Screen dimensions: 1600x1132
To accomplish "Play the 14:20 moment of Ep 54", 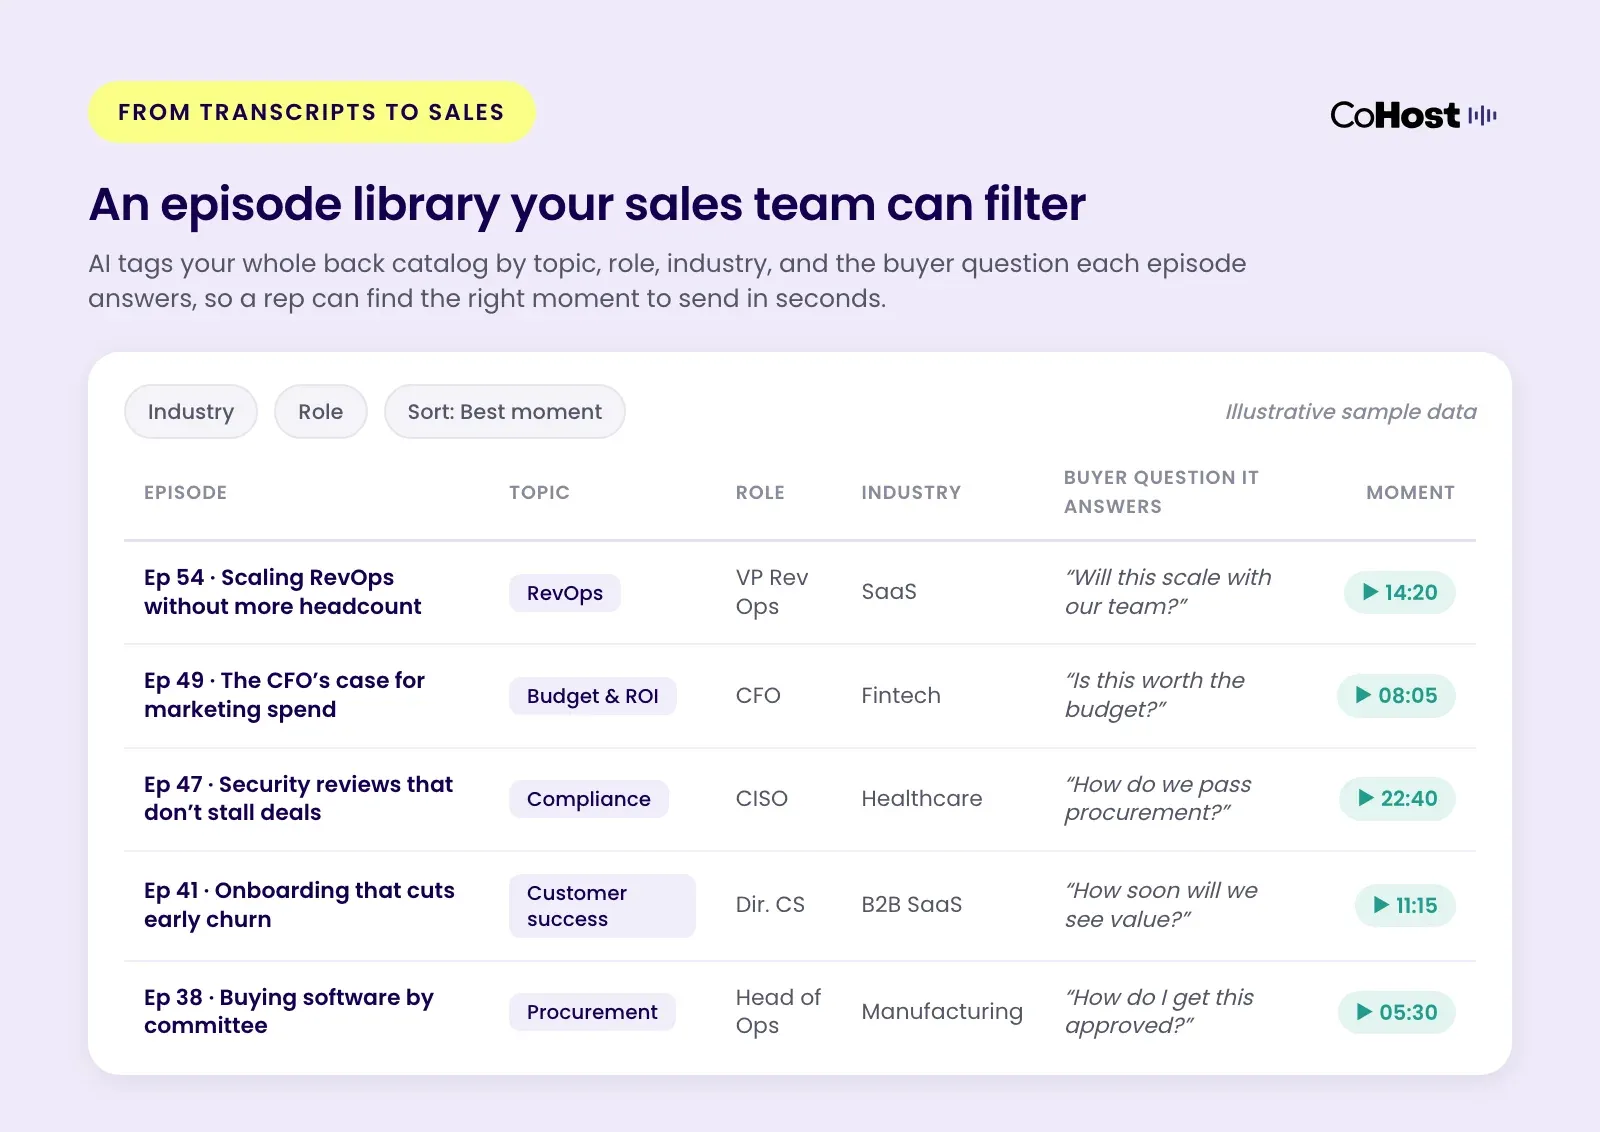I will click(1399, 592).
